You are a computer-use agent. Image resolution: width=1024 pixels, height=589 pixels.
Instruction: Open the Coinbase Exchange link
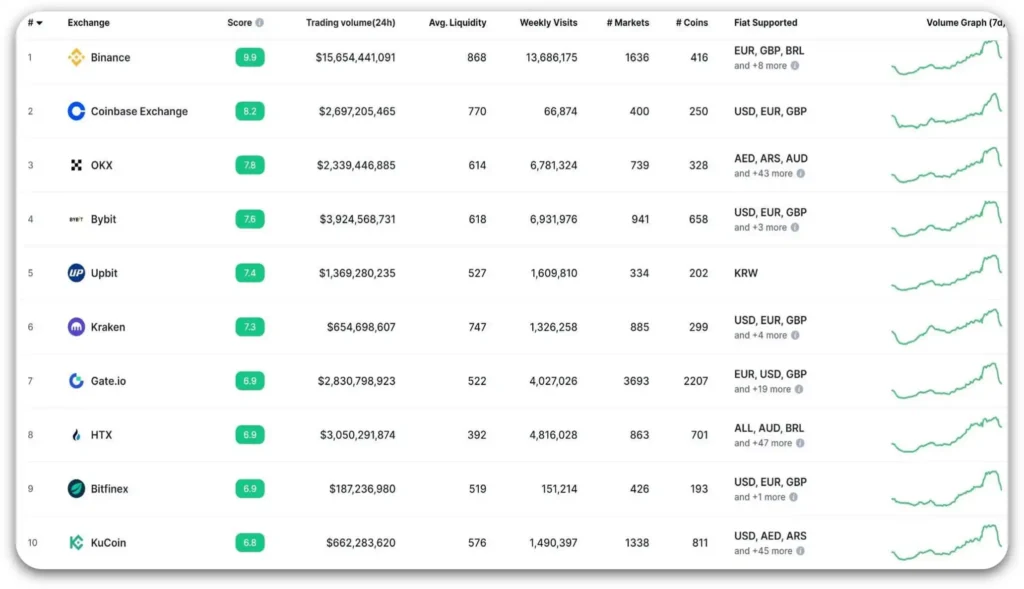(139, 111)
